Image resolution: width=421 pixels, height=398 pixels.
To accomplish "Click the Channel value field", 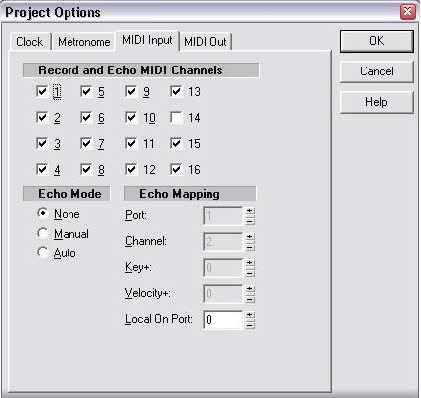I will coord(223,242).
